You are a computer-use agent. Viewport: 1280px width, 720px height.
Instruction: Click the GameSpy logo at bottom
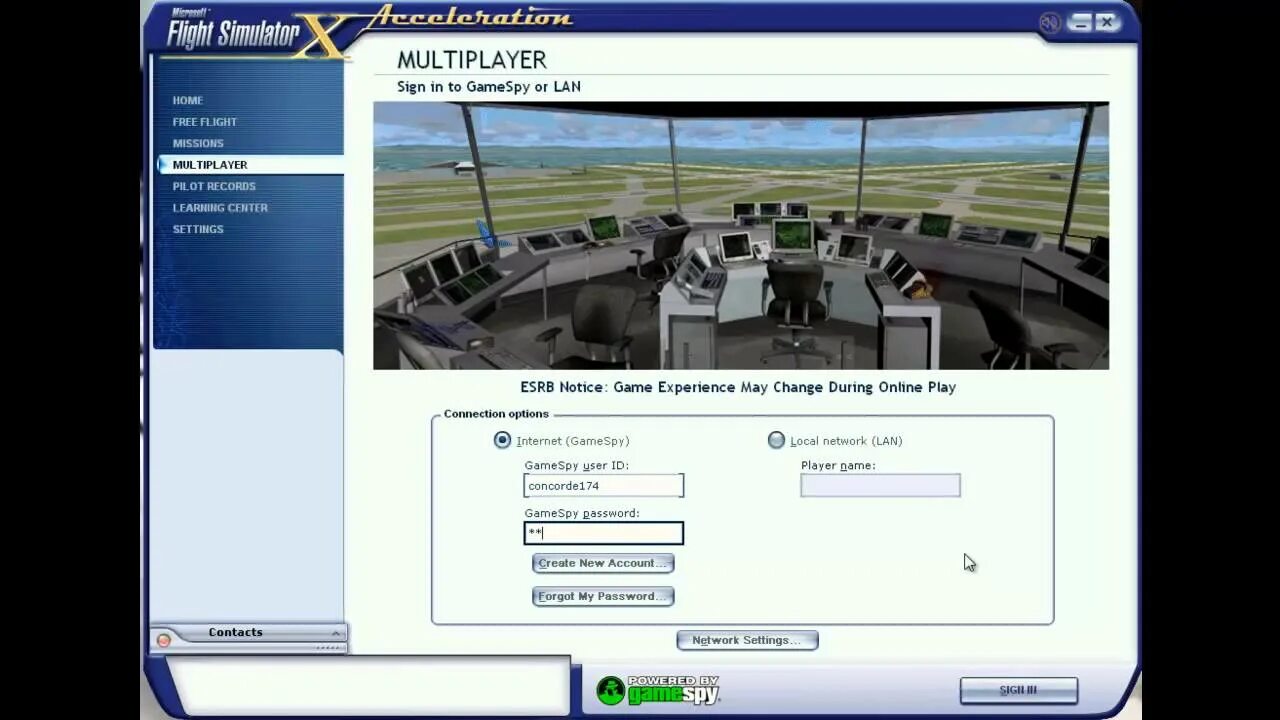657,690
